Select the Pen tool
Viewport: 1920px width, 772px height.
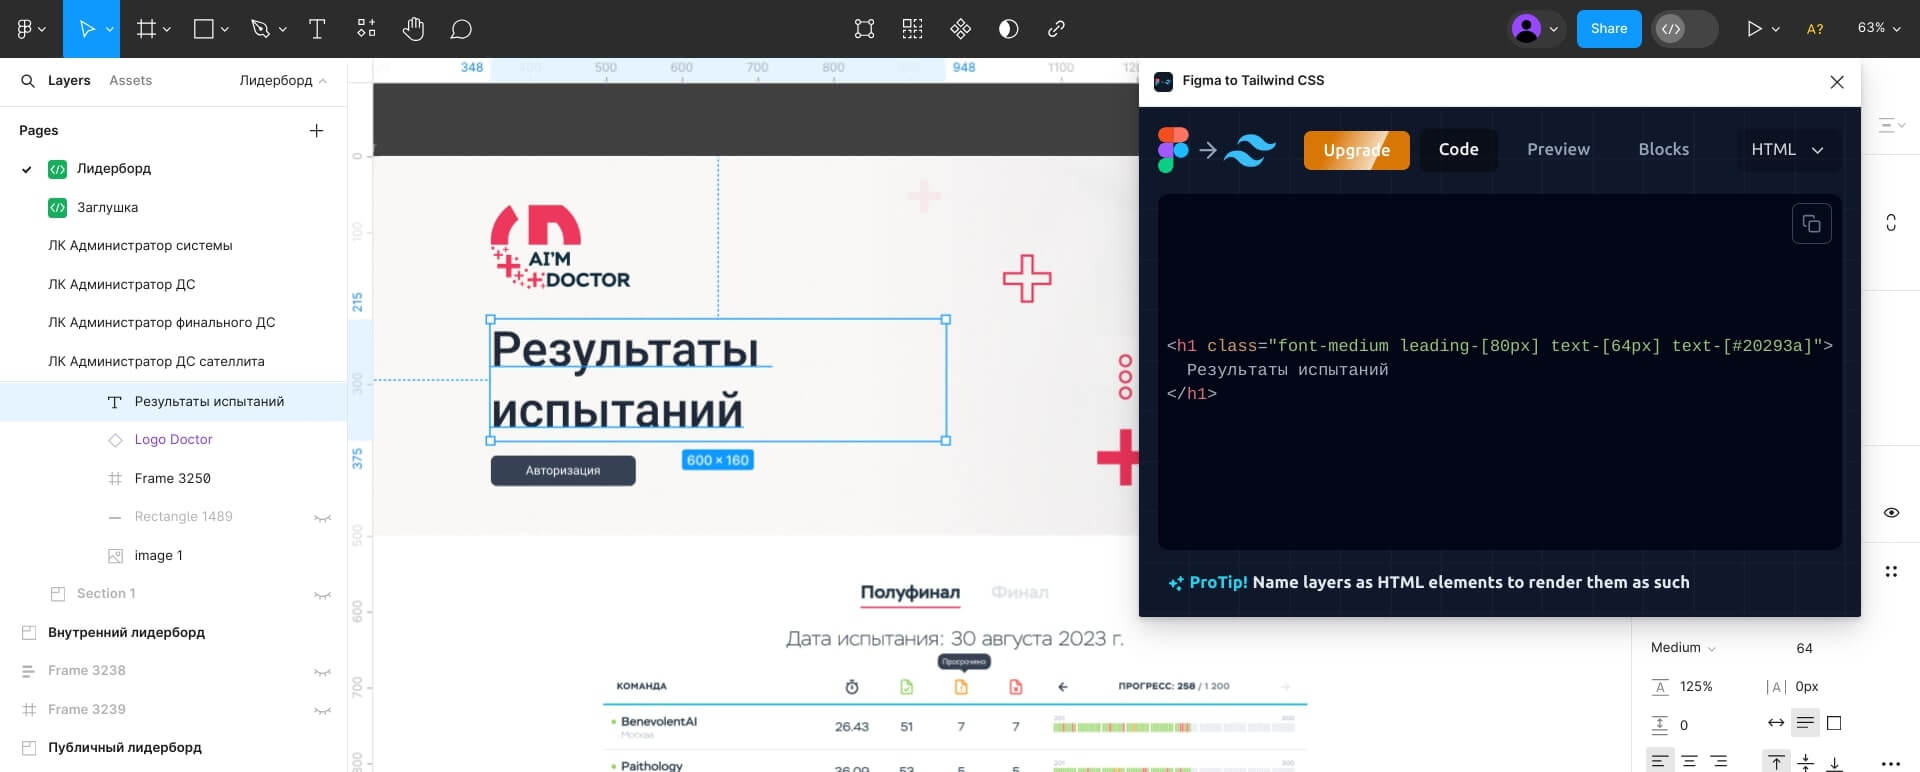tap(261, 29)
